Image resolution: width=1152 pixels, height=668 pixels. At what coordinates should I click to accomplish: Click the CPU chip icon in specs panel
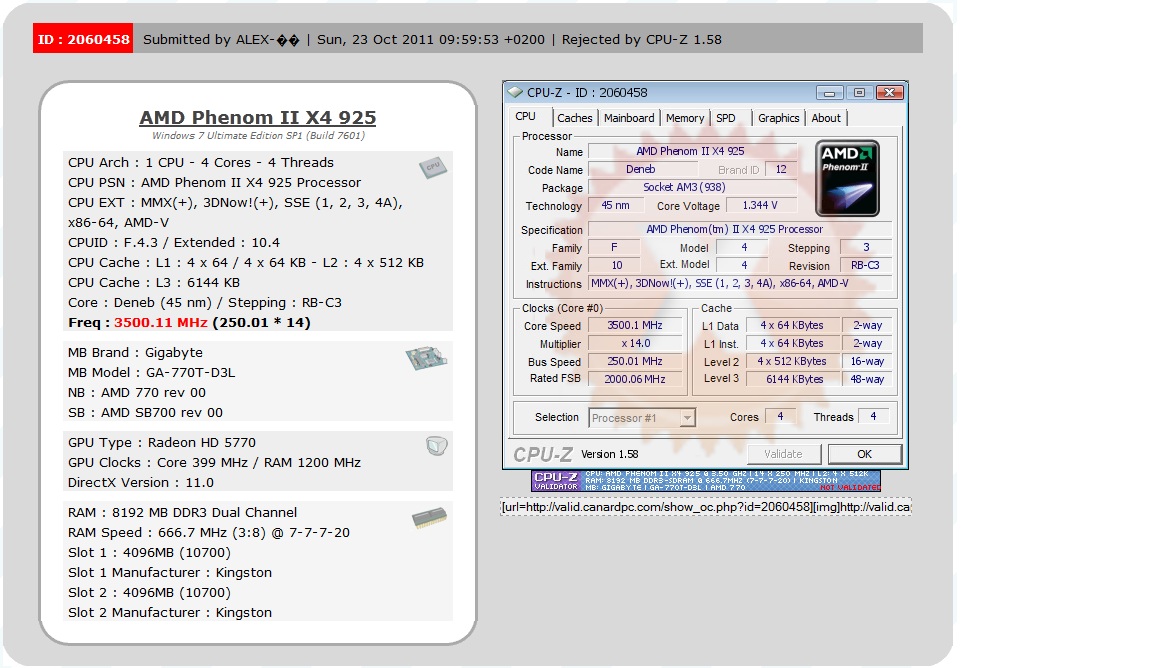click(432, 168)
